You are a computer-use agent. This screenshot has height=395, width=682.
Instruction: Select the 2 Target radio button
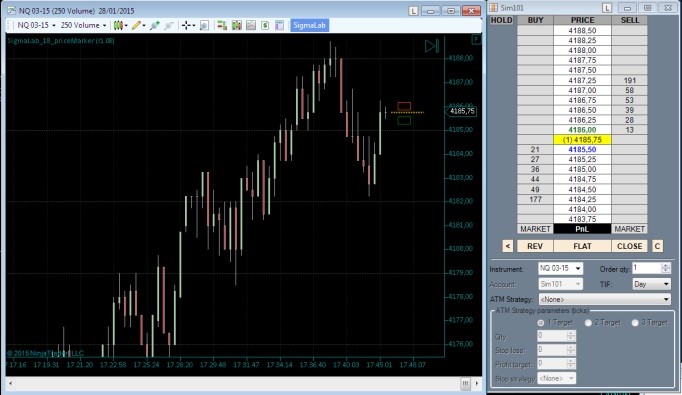pos(588,323)
